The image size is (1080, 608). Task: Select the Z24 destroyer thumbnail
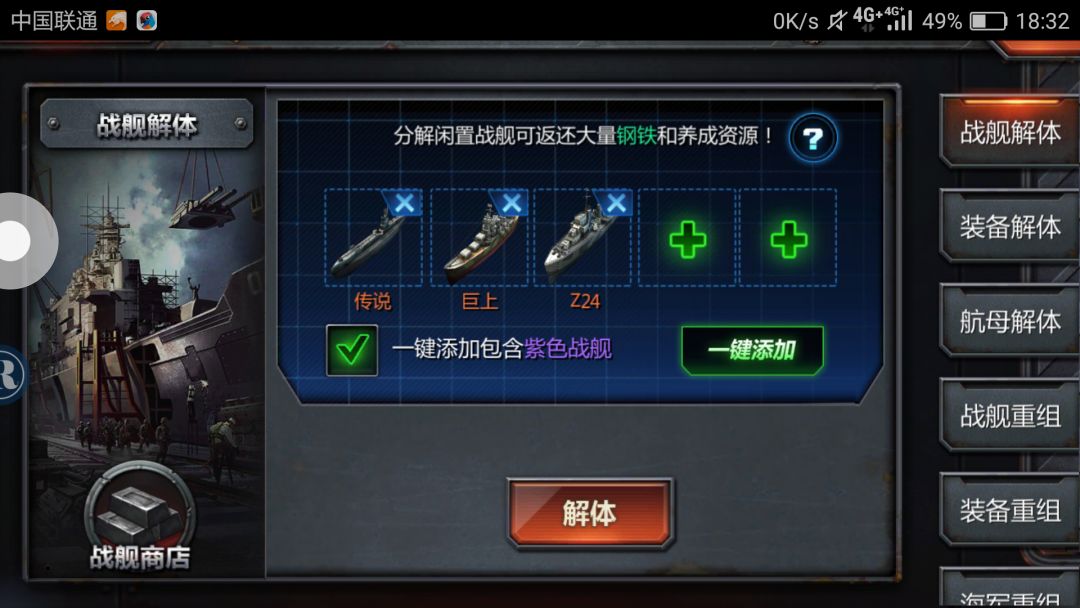click(x=583, y=238)
